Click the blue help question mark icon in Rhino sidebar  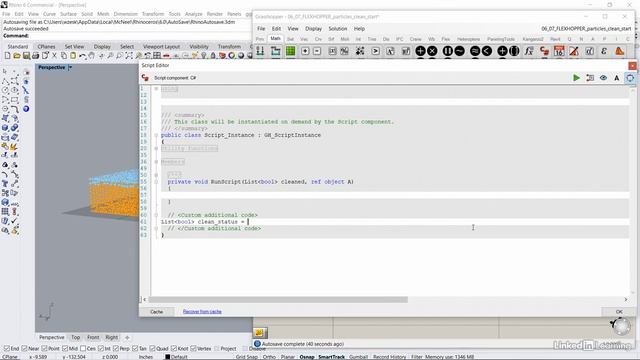point(26,109)
